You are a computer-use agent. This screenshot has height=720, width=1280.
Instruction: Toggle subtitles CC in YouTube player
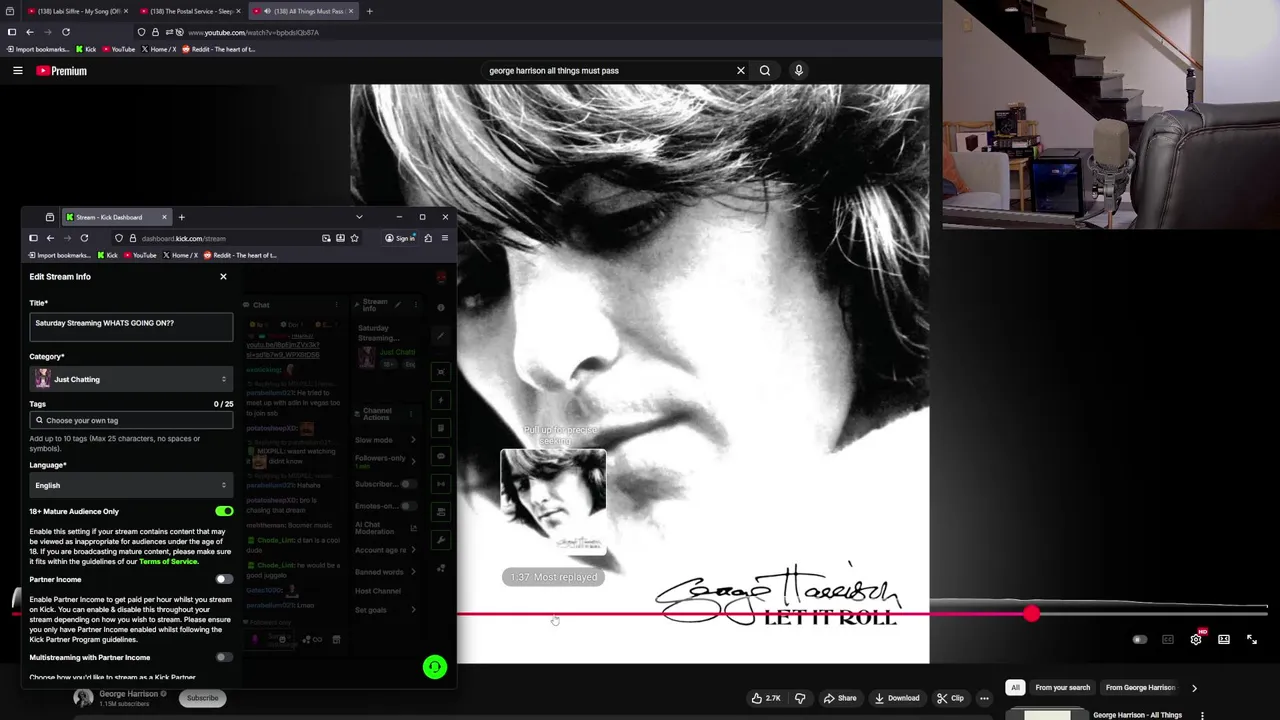click(1168, 639)
